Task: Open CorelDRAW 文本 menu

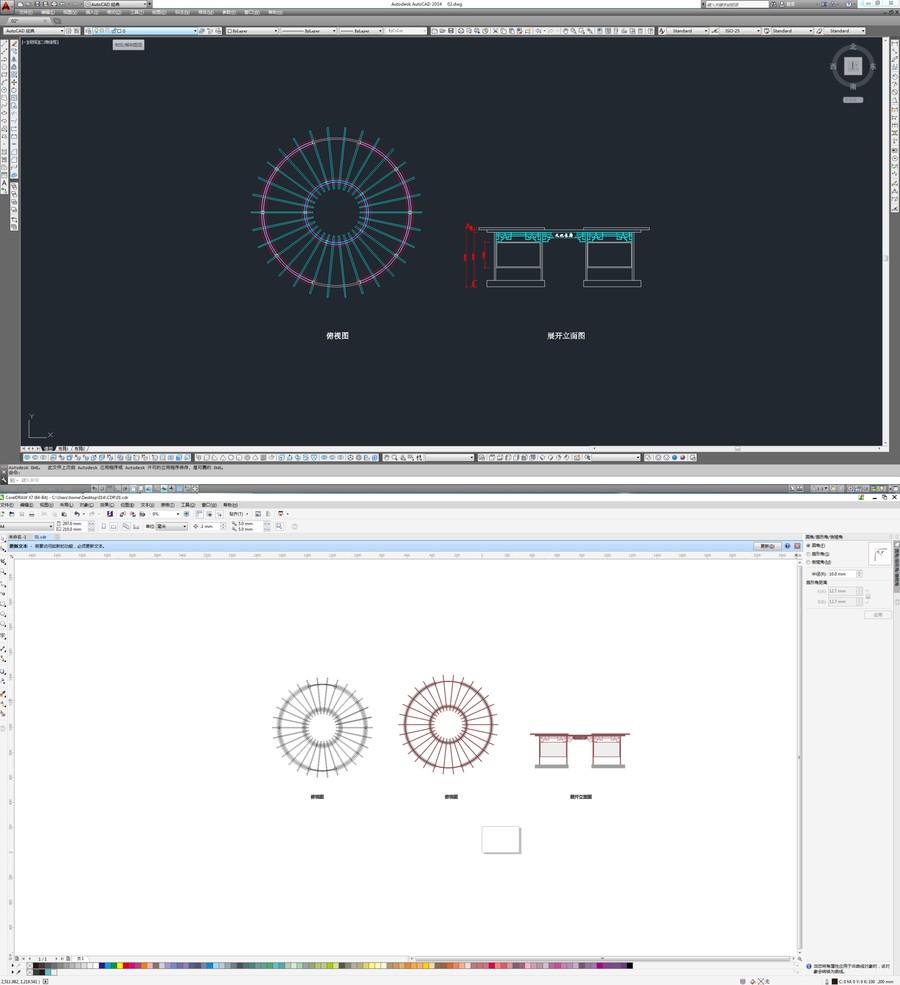Action: (x=147, y=504)
